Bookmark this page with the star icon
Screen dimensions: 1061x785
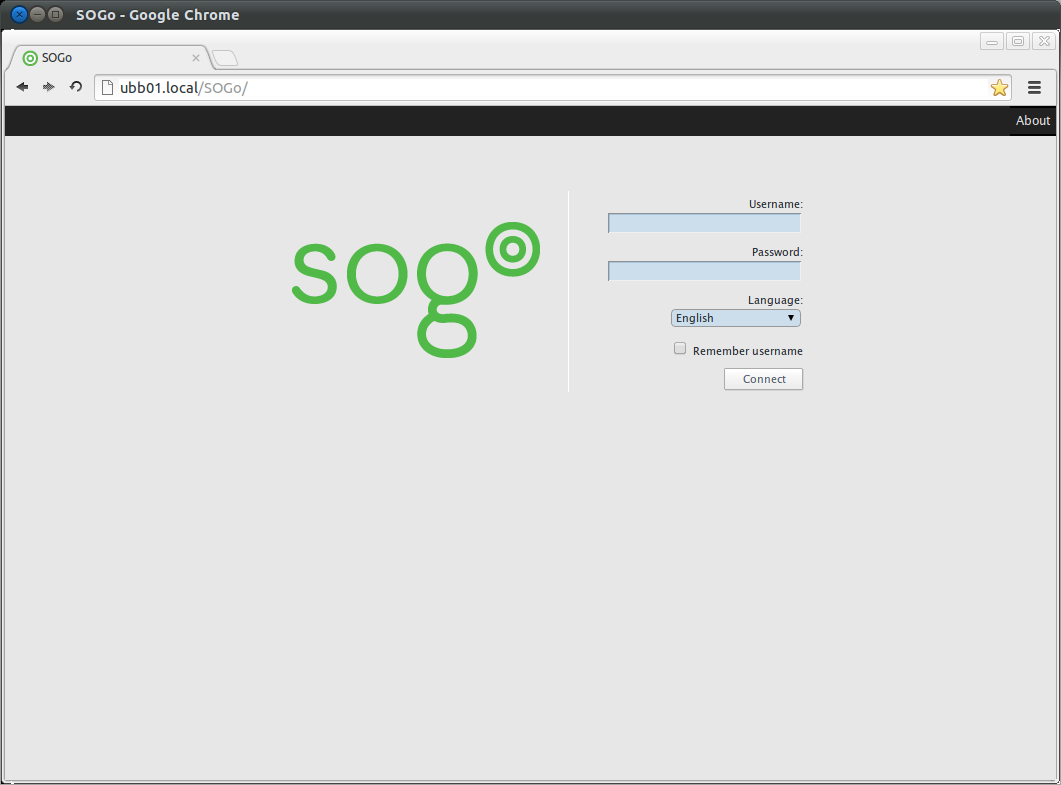999,88
